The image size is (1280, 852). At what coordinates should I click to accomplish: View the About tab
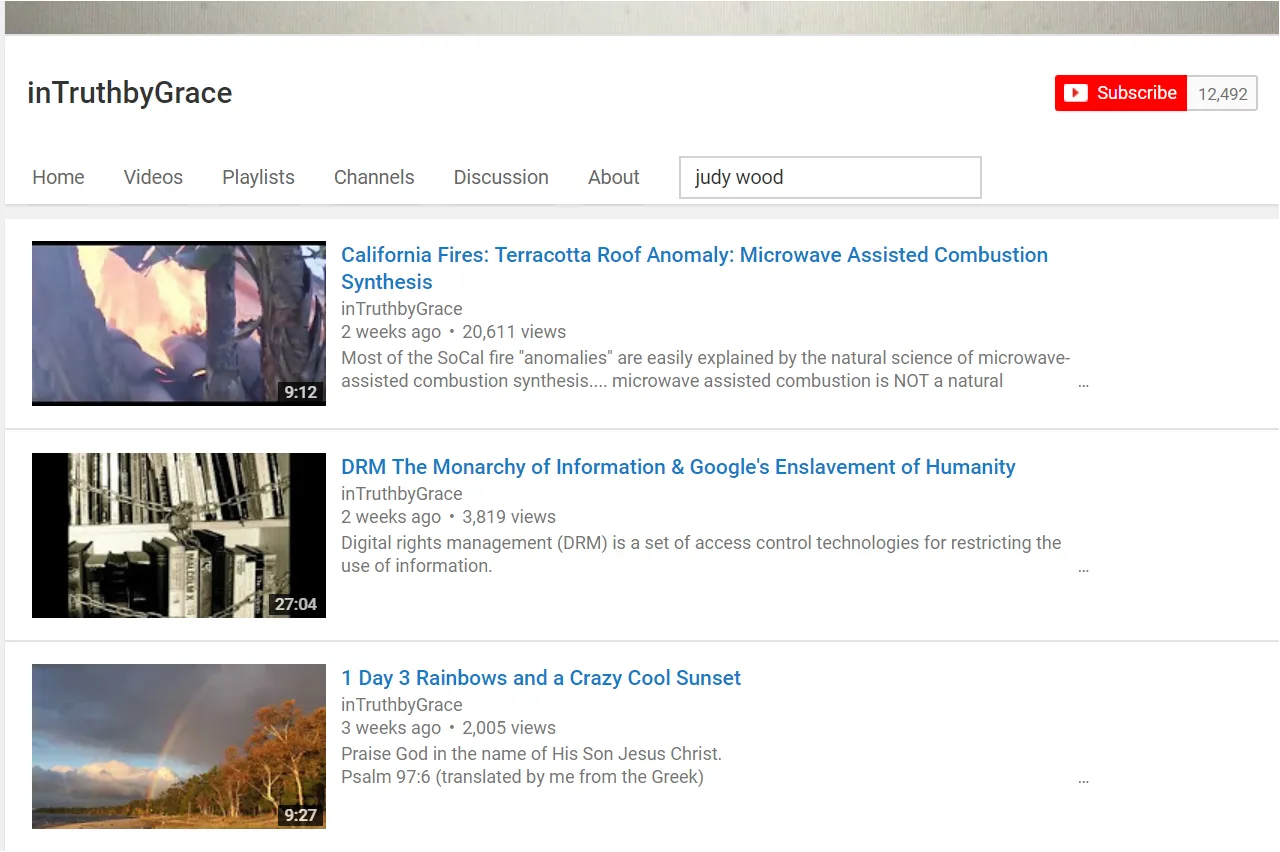[614, 177]
